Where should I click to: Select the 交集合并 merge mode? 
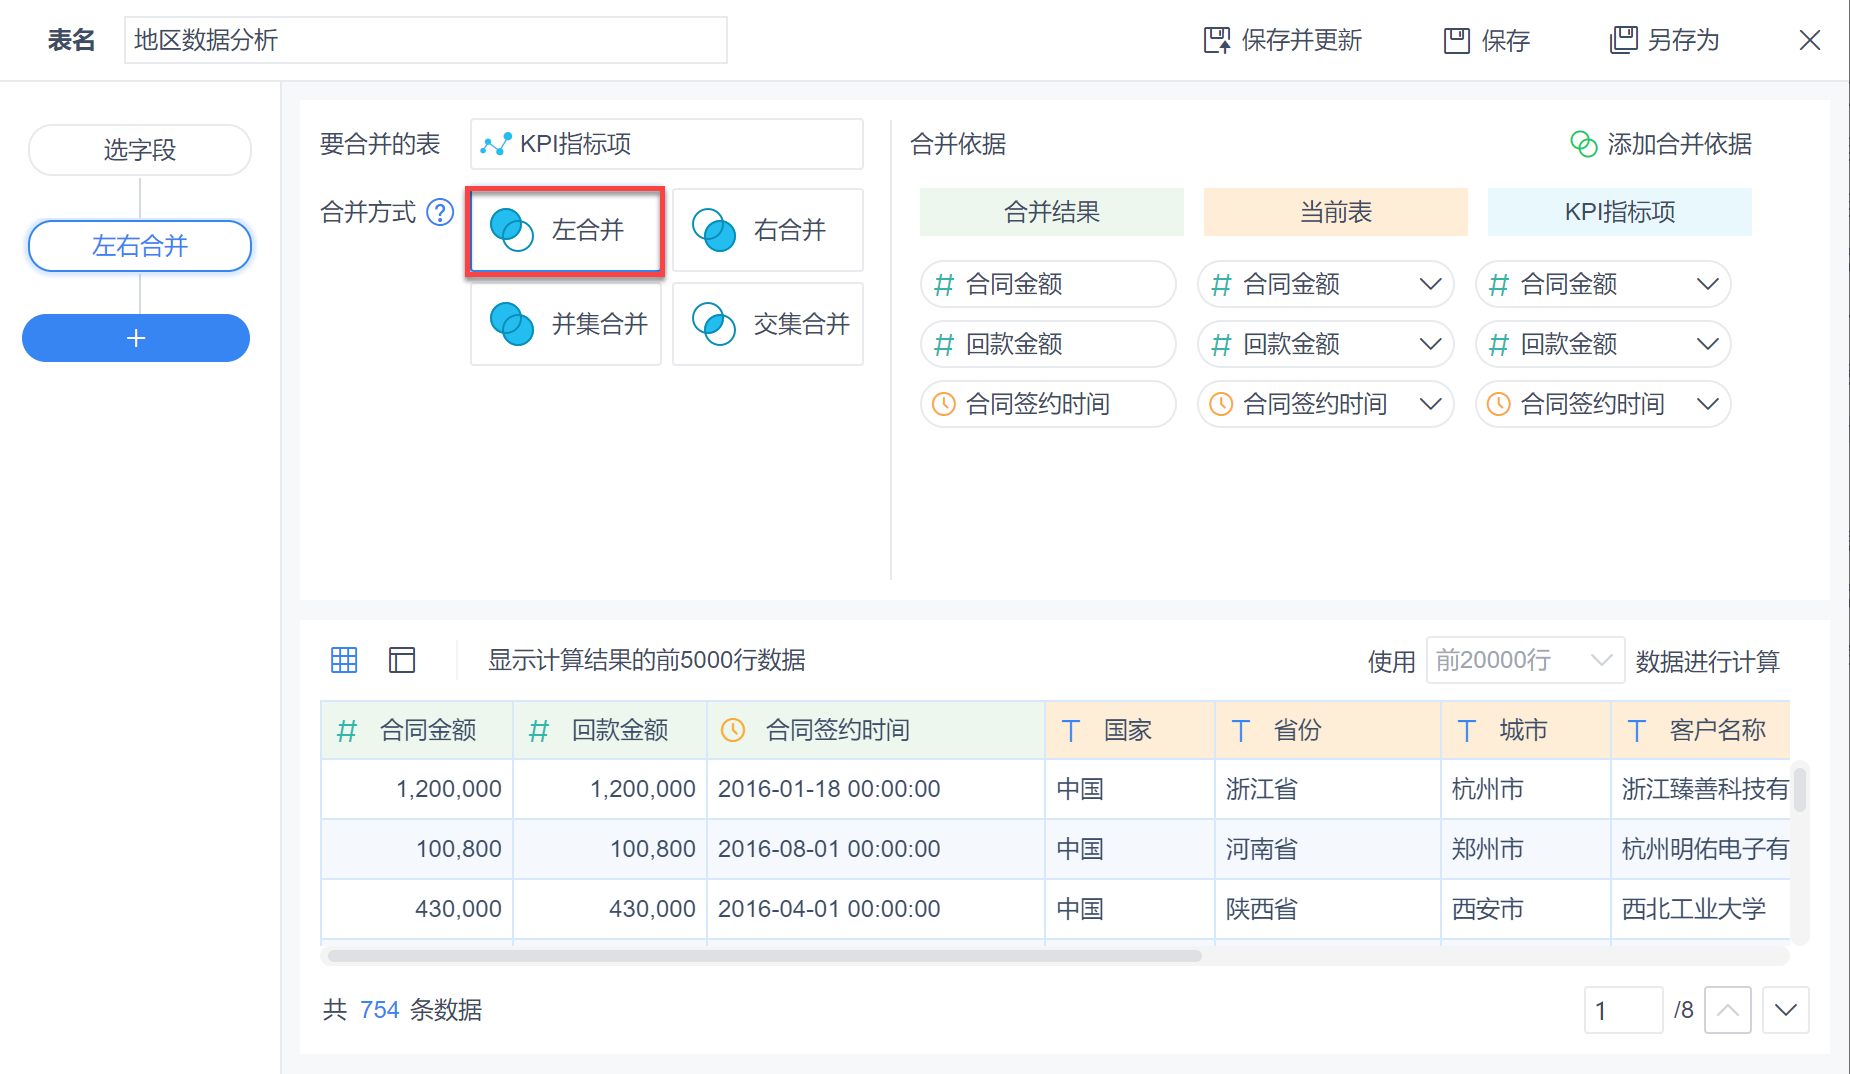[767, 324]
